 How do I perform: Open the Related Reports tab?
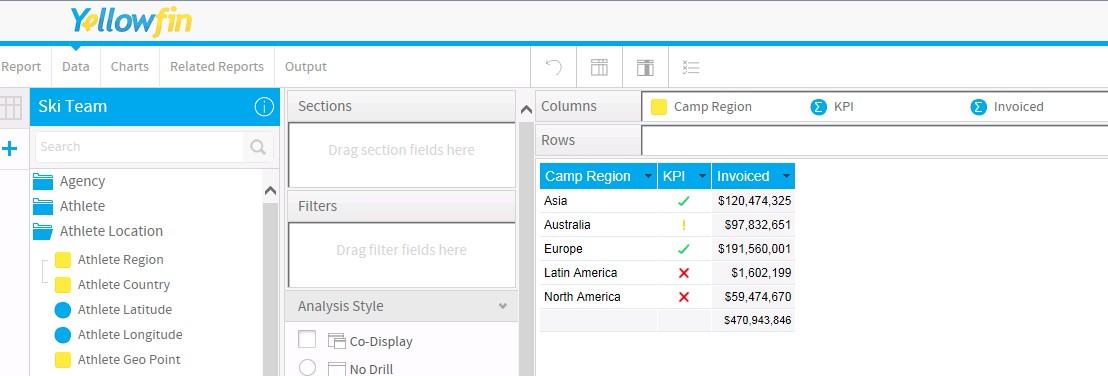pos(217,67)
